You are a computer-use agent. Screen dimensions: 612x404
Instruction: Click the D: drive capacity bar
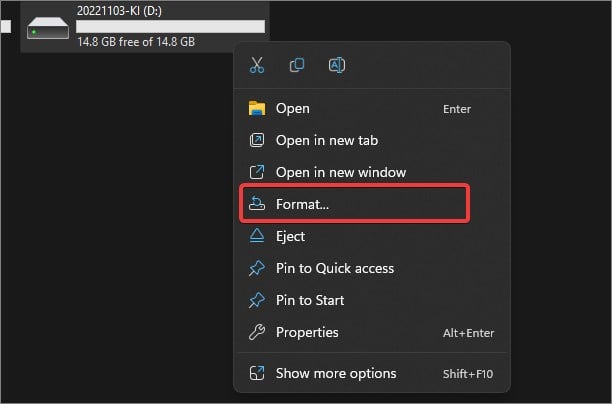click(x=170, y=27)
